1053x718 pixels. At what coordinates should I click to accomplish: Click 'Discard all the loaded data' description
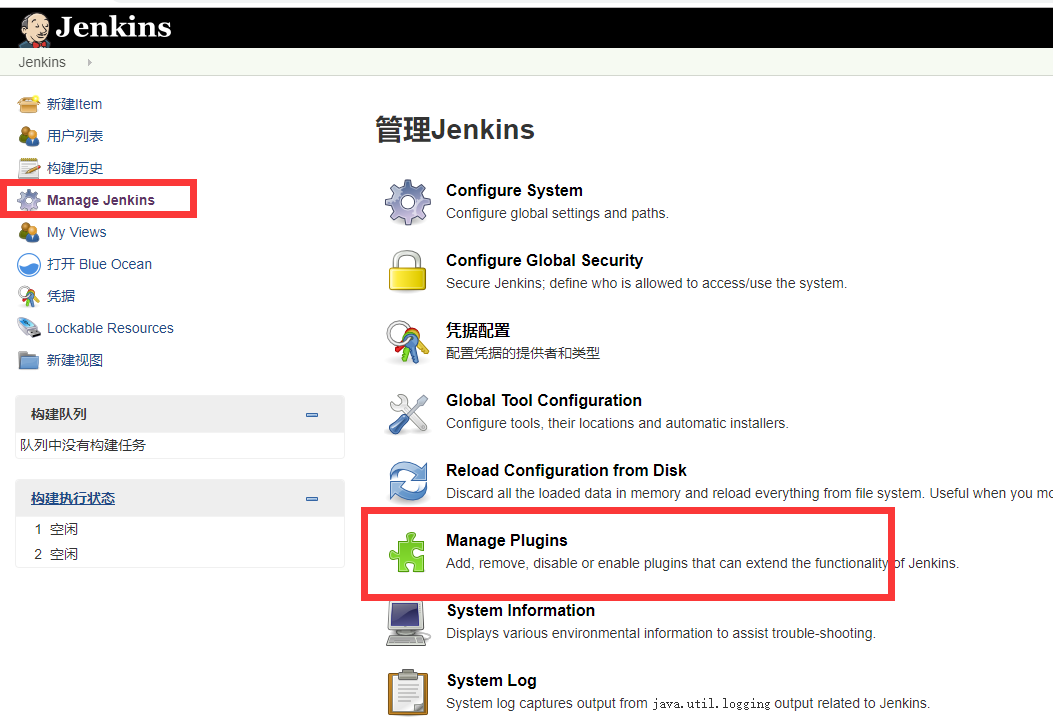point(749,493)
